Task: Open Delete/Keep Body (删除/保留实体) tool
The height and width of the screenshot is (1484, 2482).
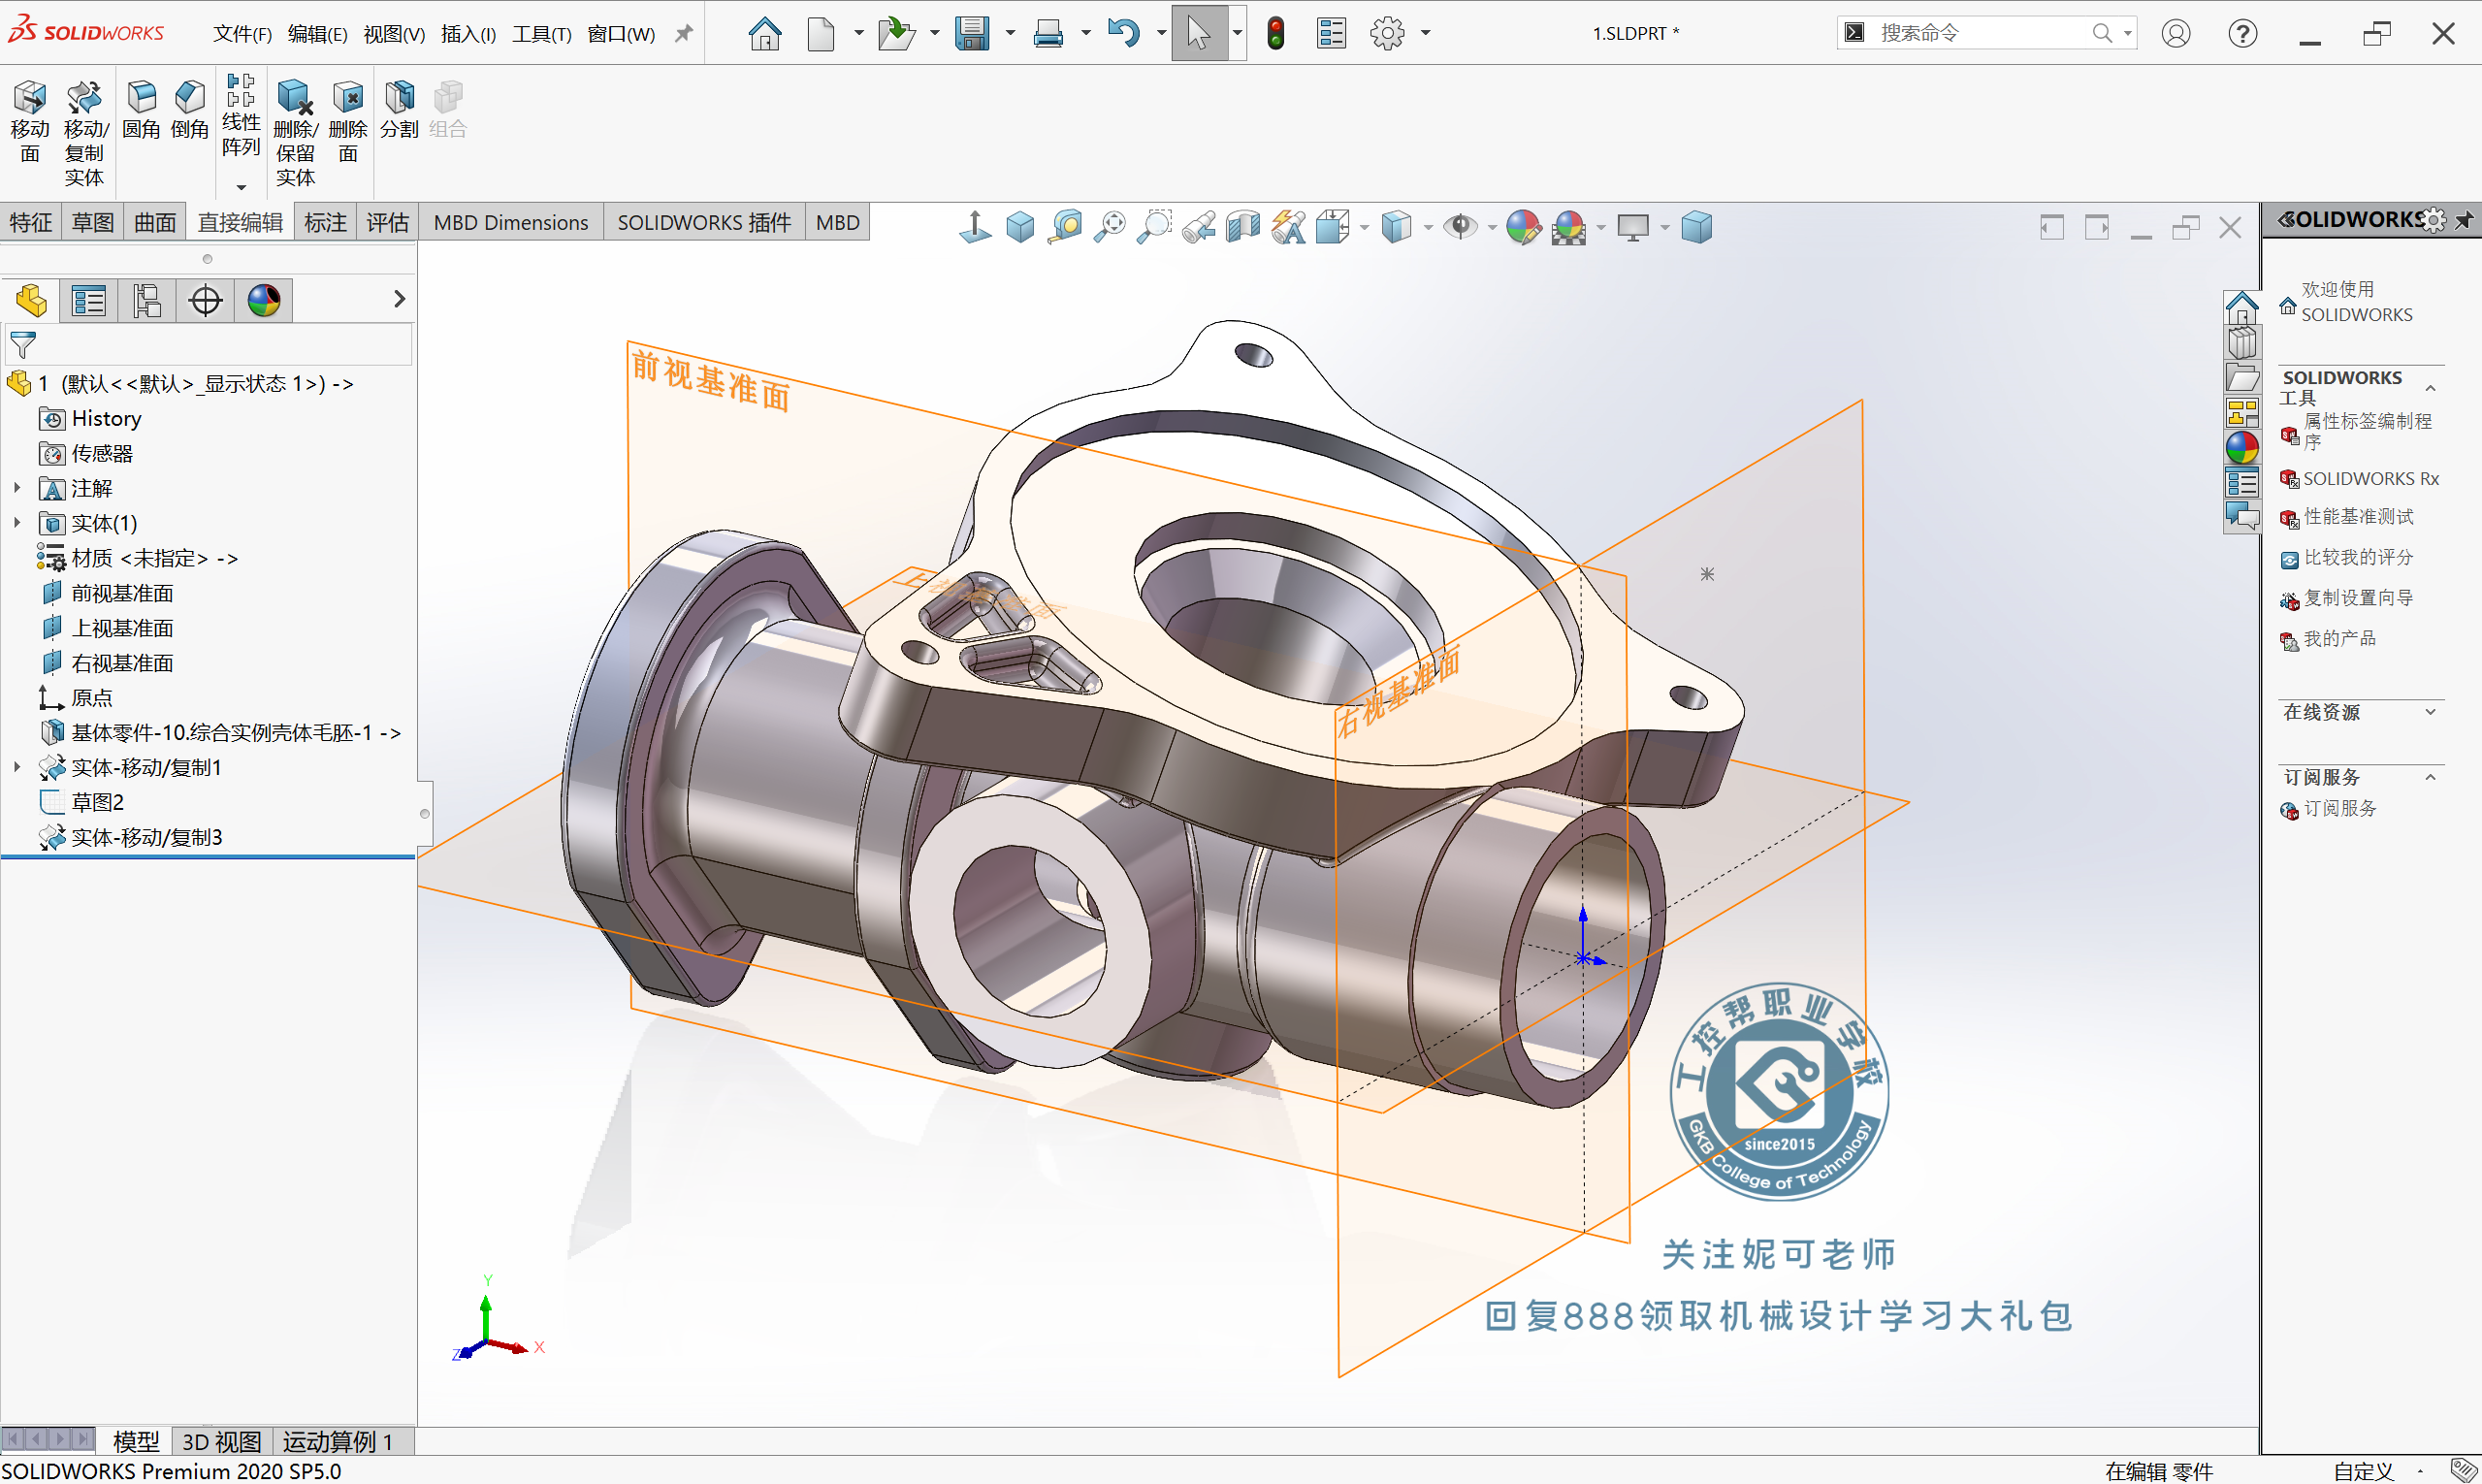Action: [295, 133]
